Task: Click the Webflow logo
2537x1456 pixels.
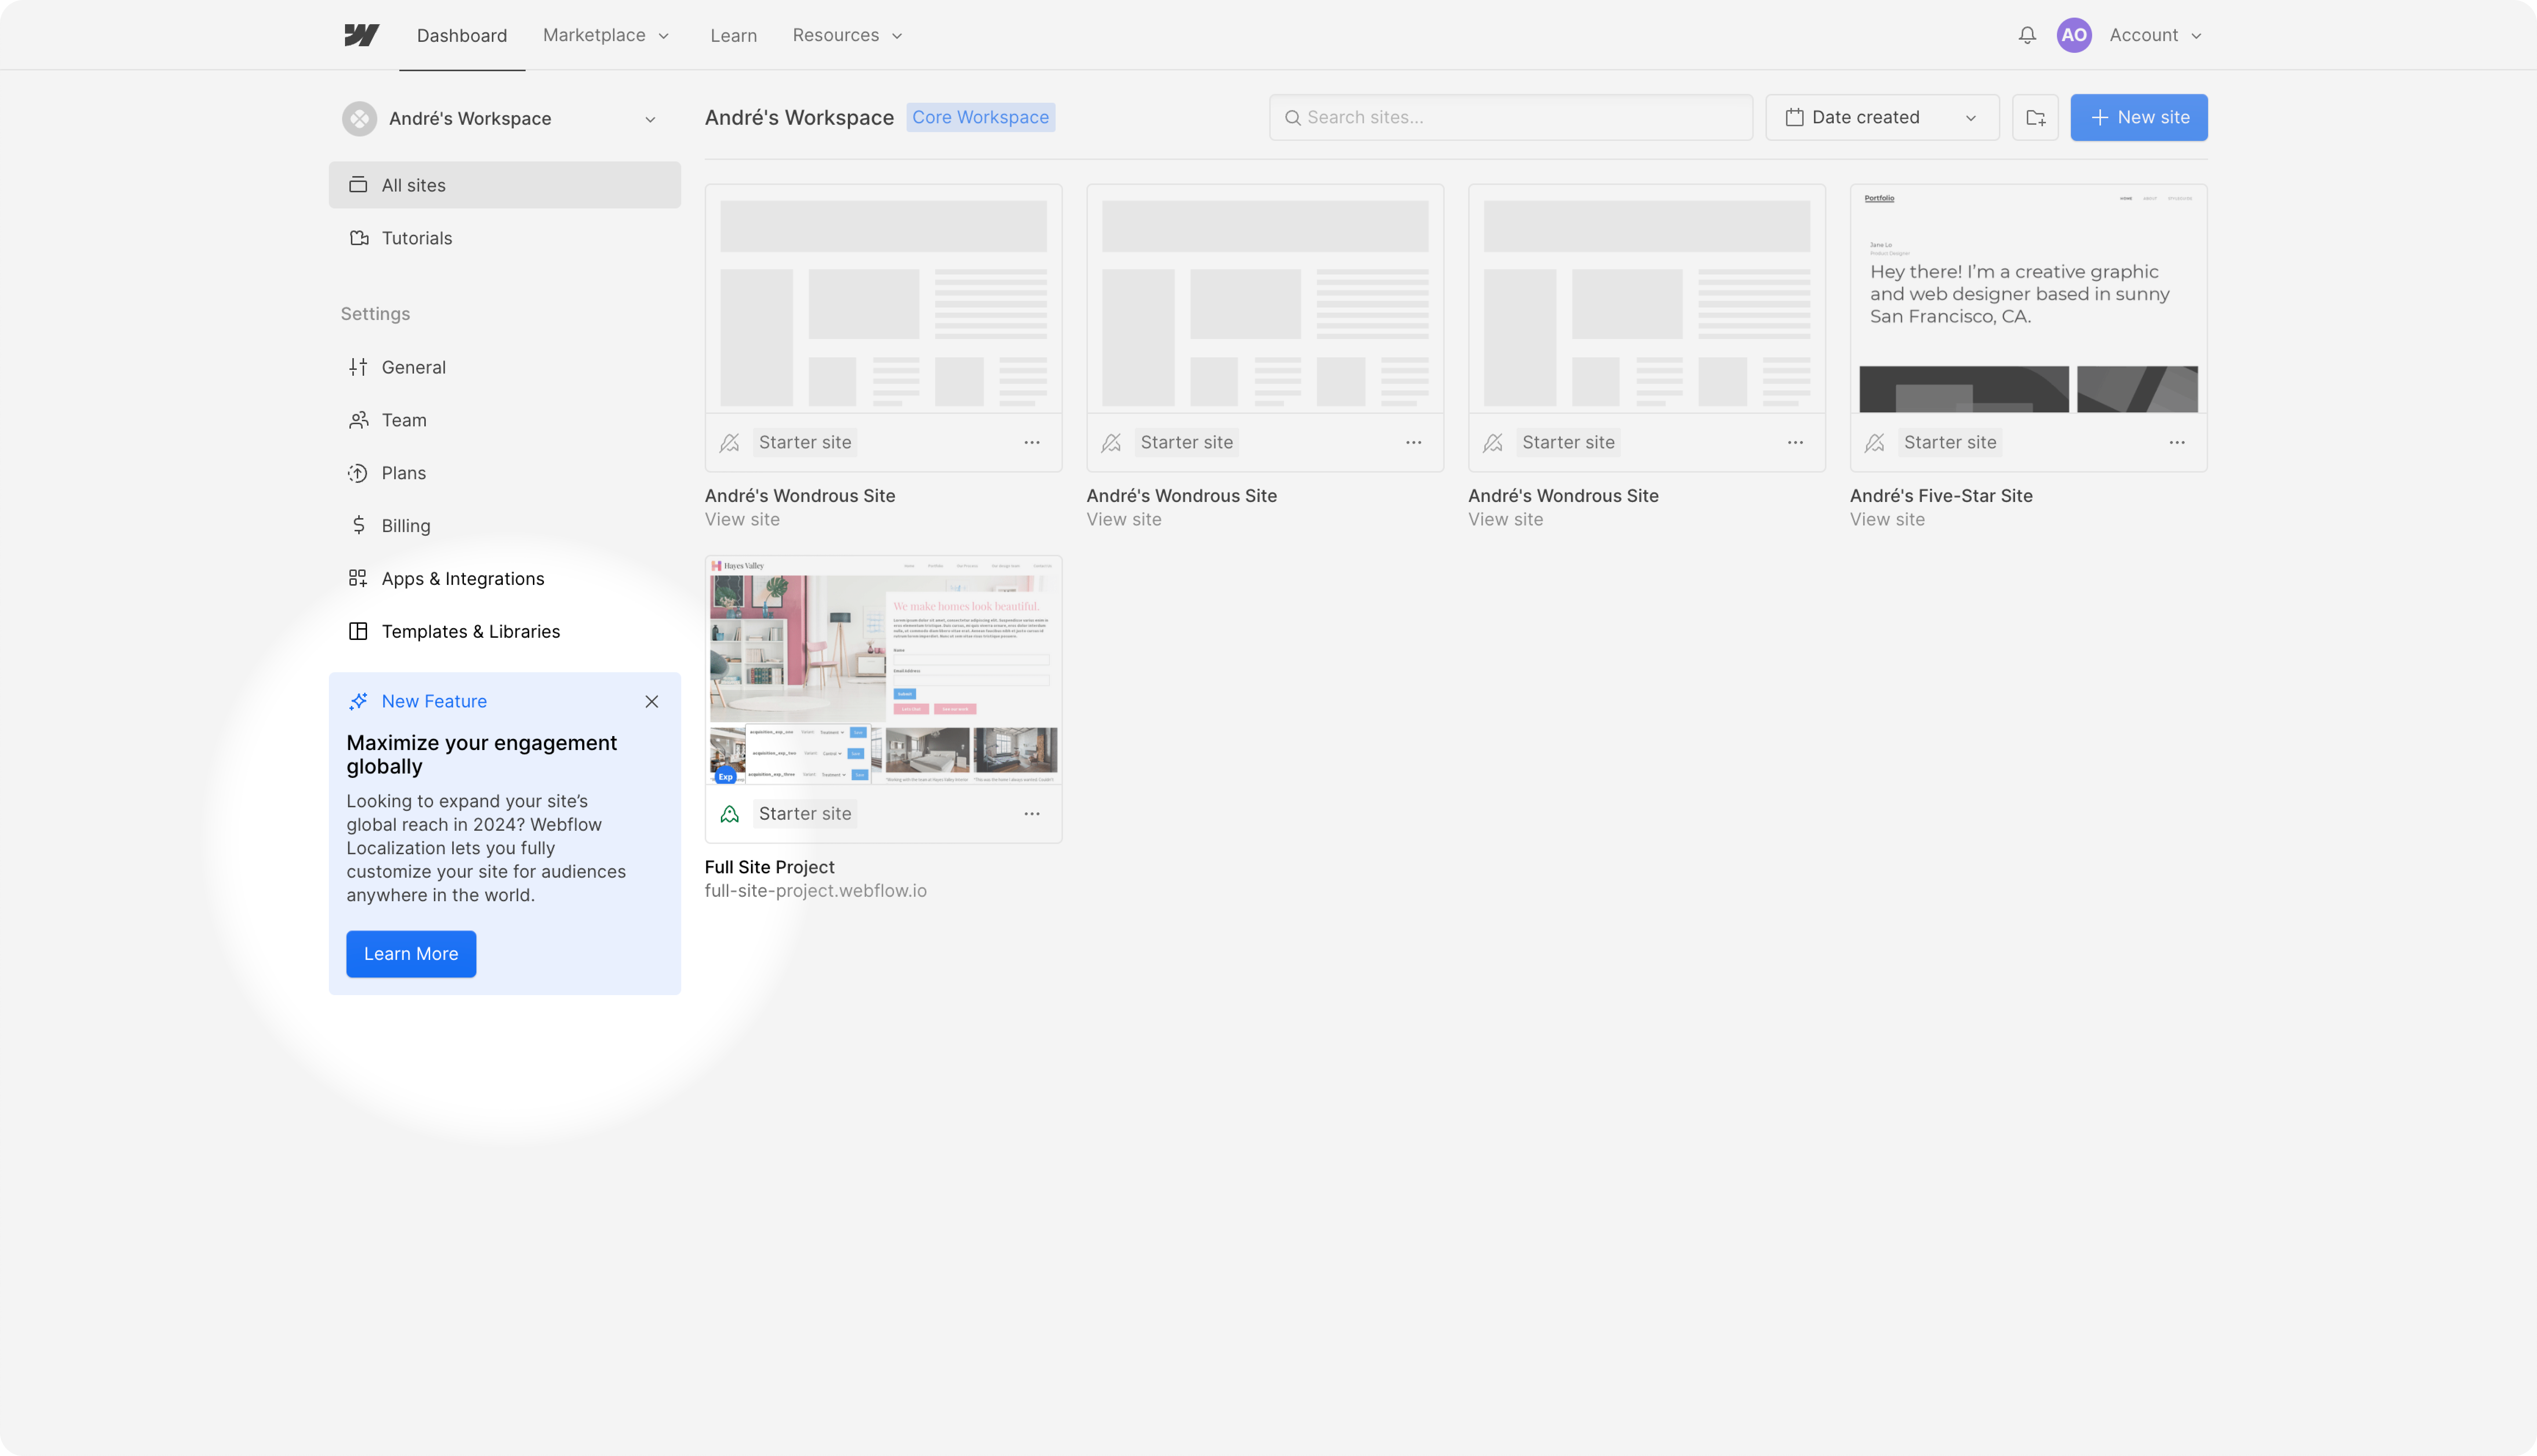Action: (x=361, y=35)
